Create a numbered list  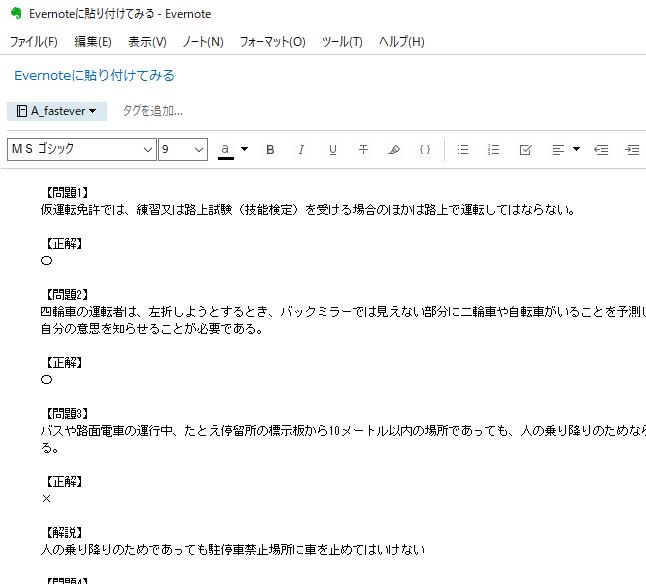(494, 150)
